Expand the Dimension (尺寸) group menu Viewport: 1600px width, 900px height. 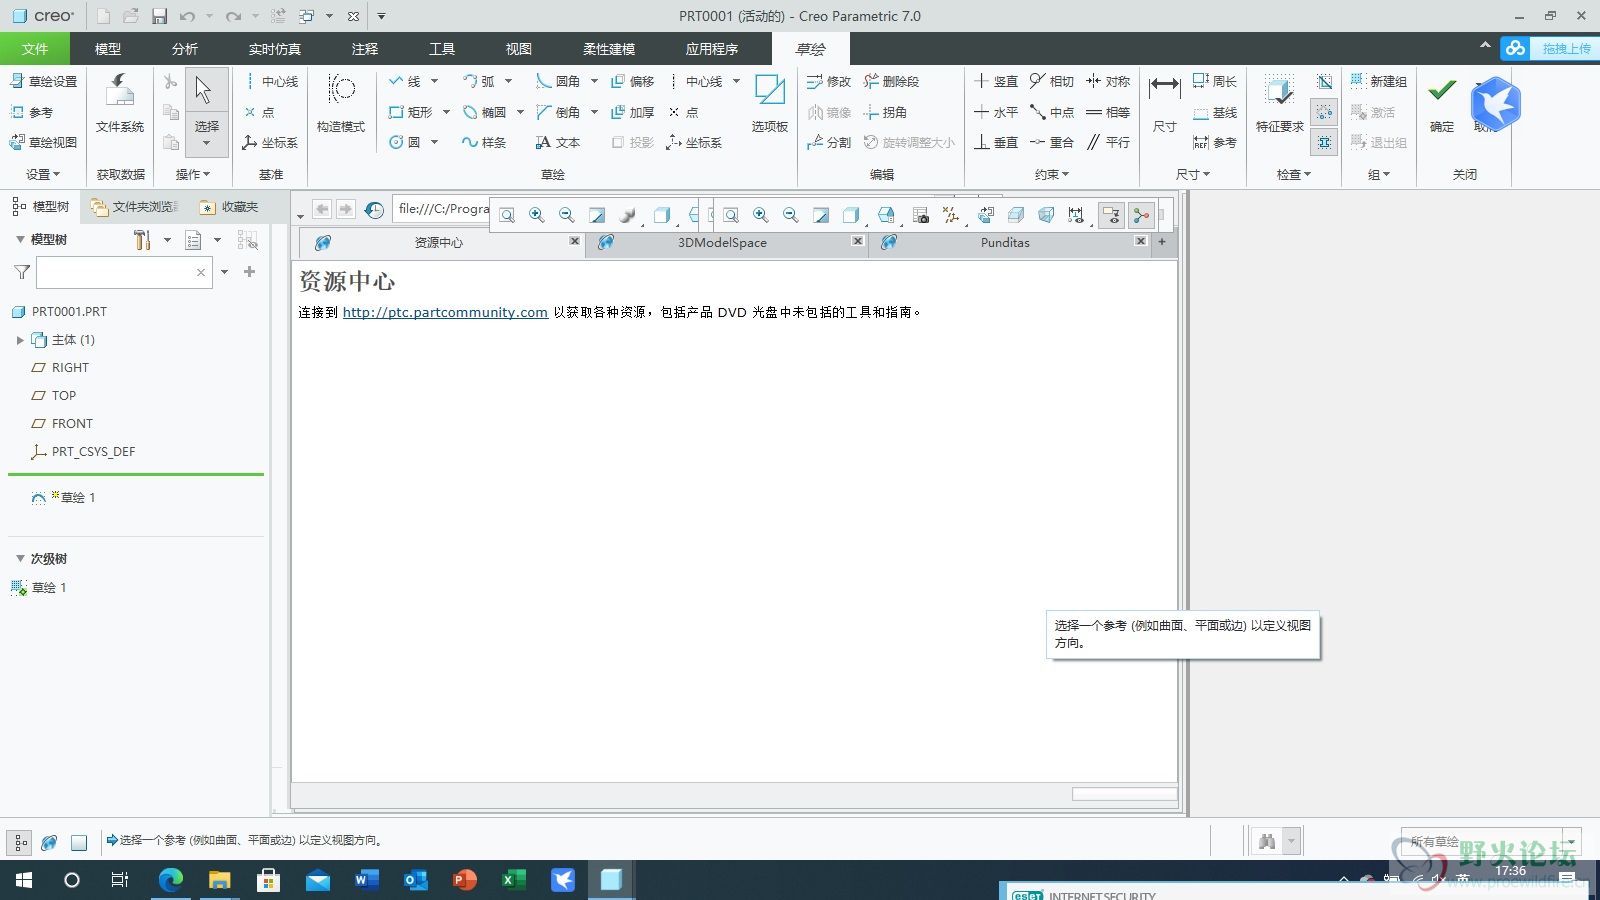1193,174
